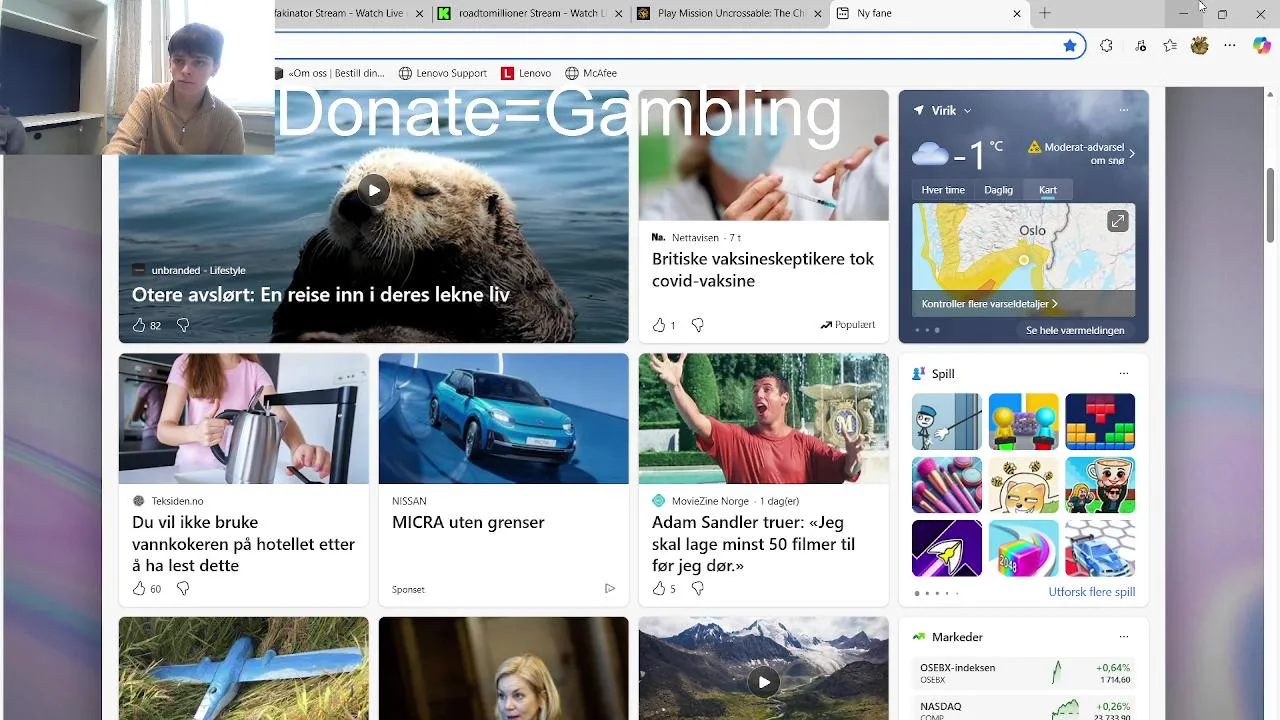Launch the shiba dog with bees game
1280x720 pixels.
[1023, 485]
